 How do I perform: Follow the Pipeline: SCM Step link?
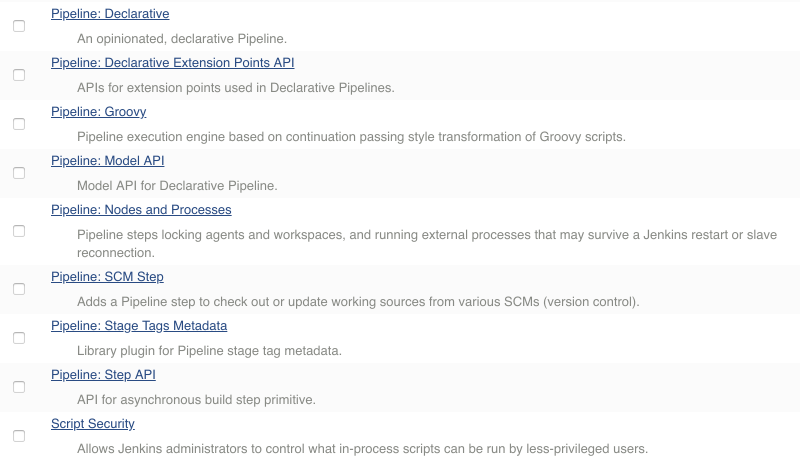pyautogui.click(x=107, y=277)
